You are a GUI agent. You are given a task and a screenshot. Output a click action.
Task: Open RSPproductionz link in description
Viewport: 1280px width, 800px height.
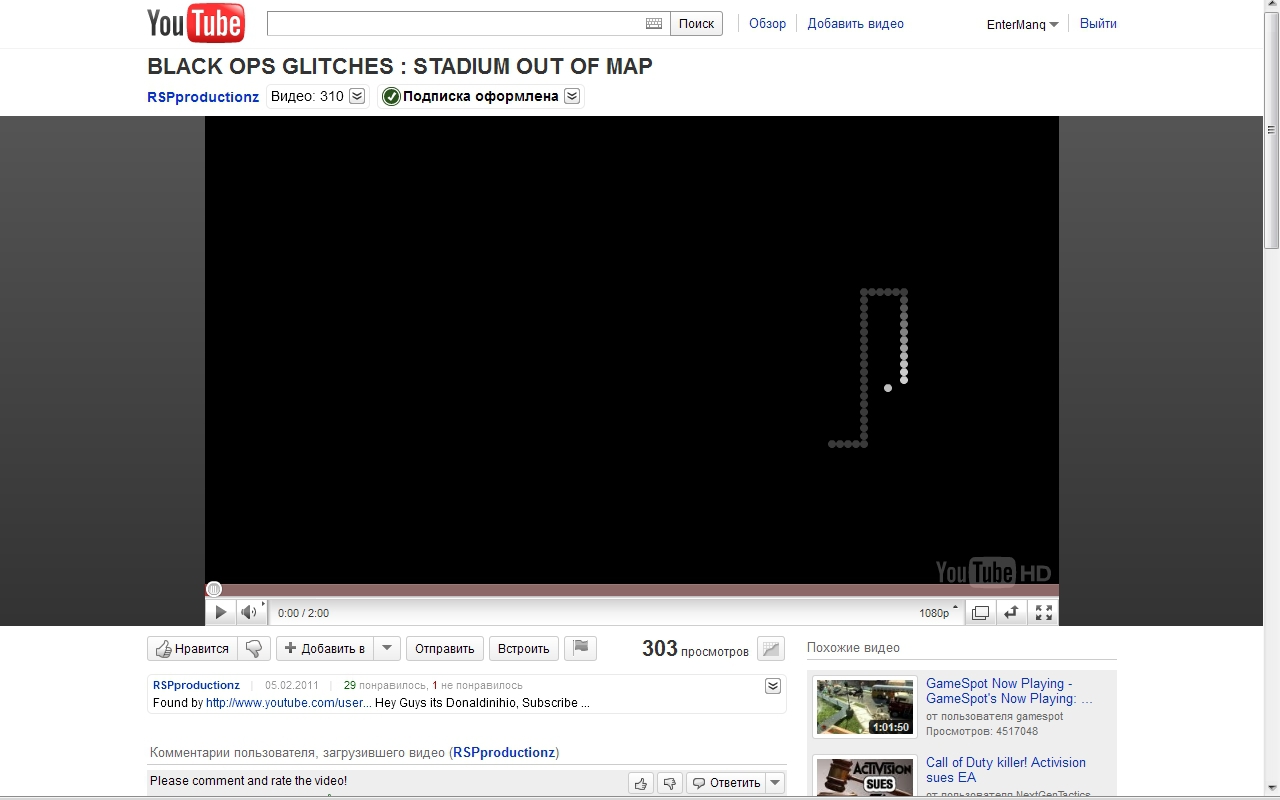tap(196, 686)
